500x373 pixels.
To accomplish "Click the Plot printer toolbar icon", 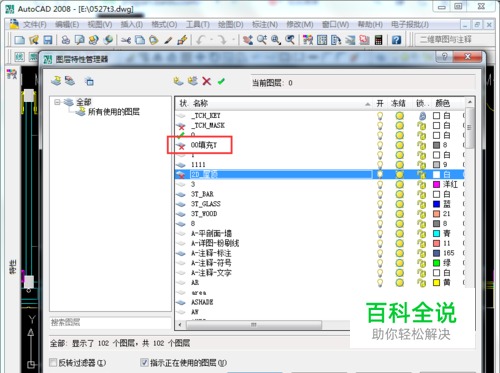I will [66, 40].
